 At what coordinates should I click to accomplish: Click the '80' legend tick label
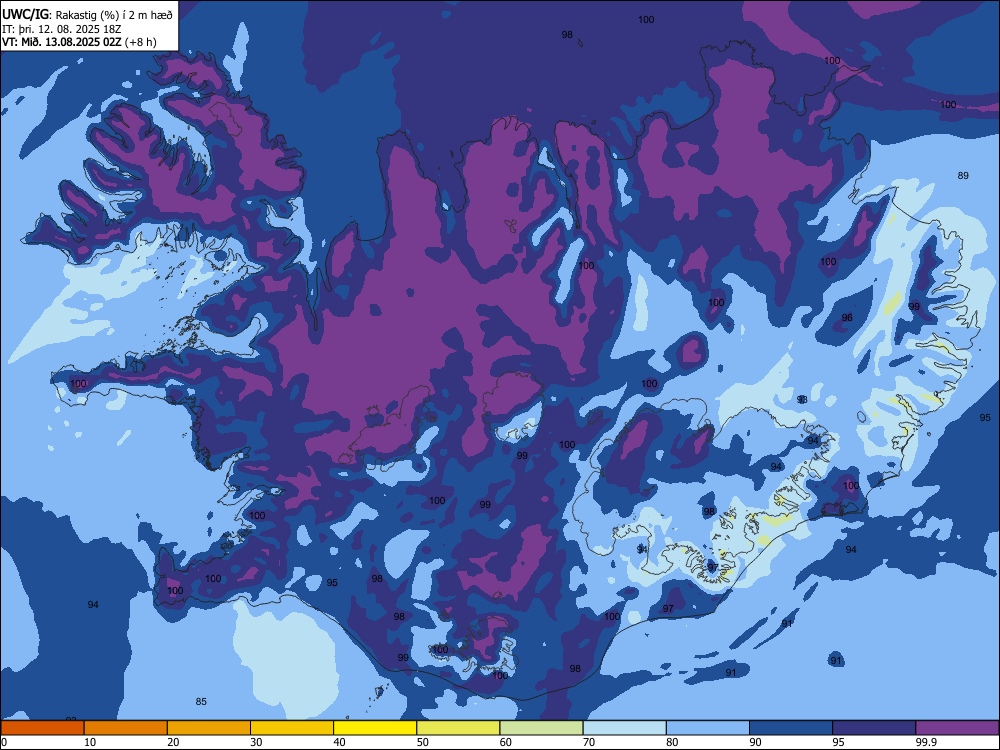tap(672, 742)
